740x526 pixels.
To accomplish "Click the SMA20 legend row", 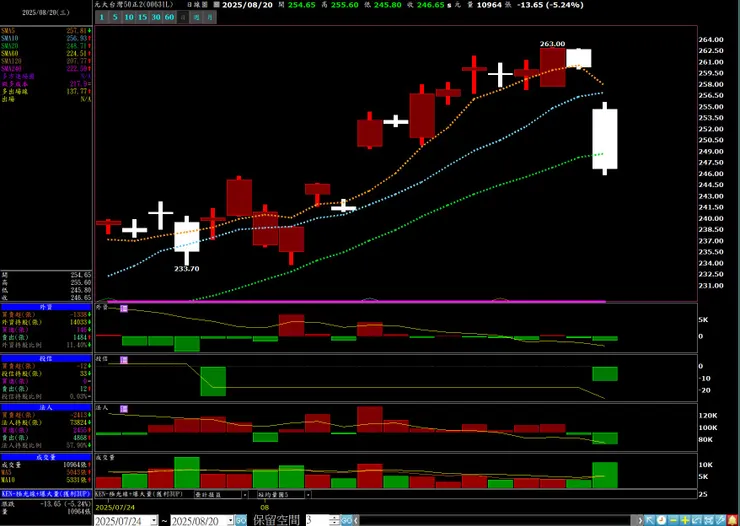I will [x=46, y=46].
